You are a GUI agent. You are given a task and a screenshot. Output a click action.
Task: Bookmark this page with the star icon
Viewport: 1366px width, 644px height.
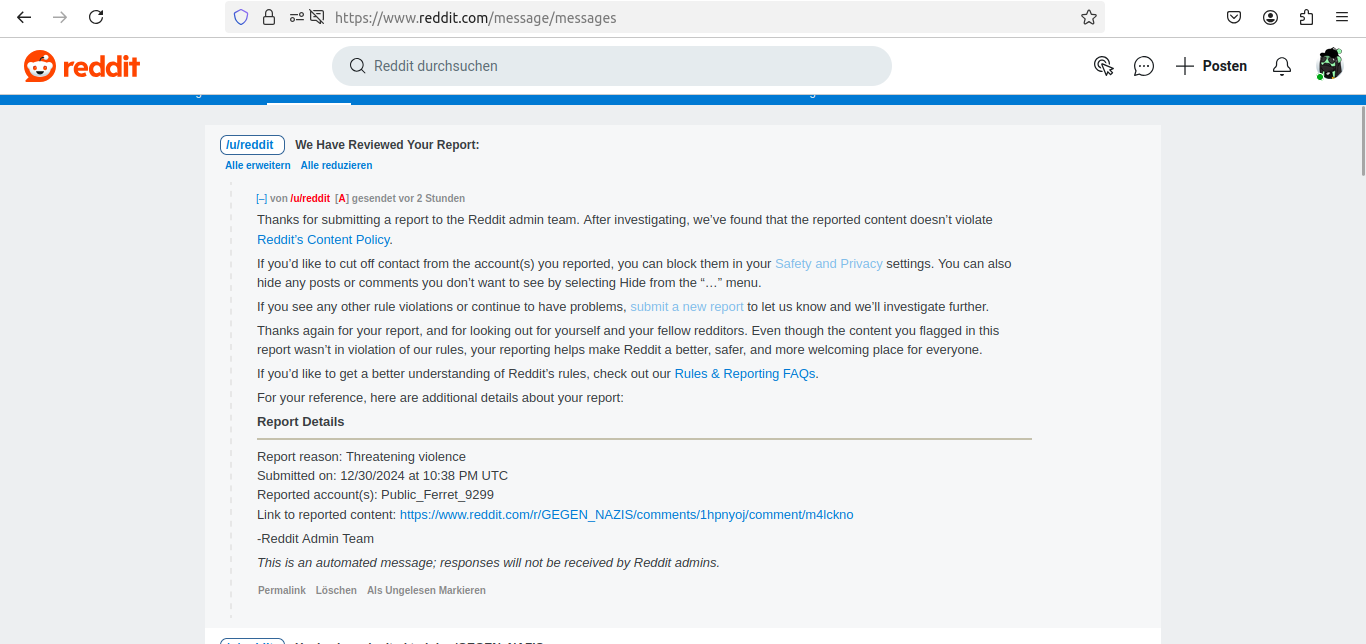1089,17
